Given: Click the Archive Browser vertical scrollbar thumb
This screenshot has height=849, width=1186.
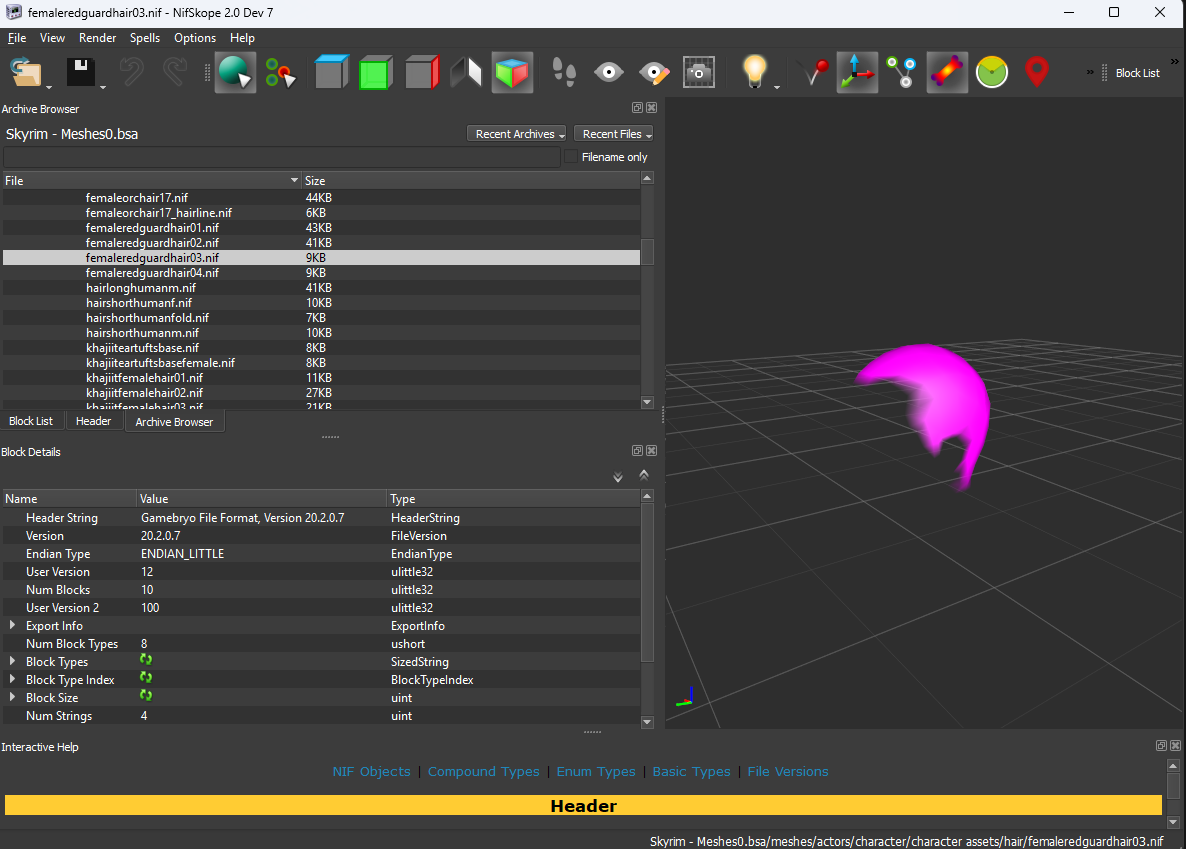Looking at the screenshot, I should 647,252.
